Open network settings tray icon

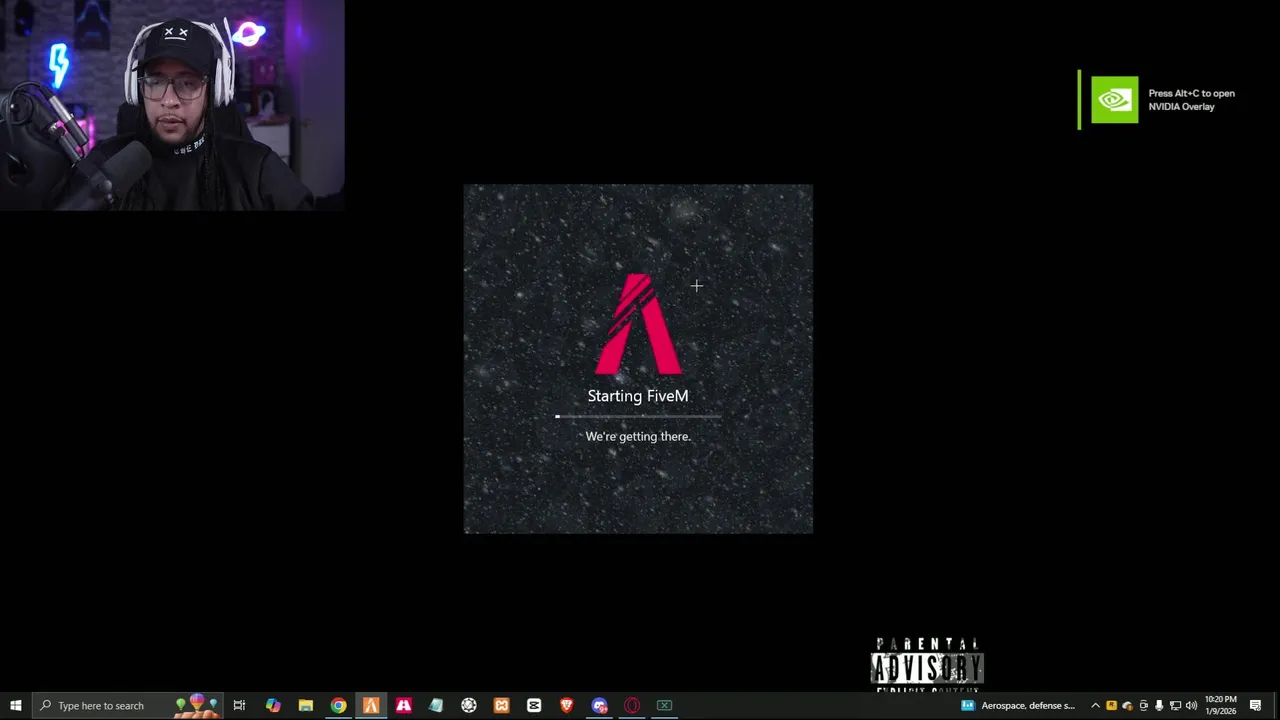pos(1175,705)
